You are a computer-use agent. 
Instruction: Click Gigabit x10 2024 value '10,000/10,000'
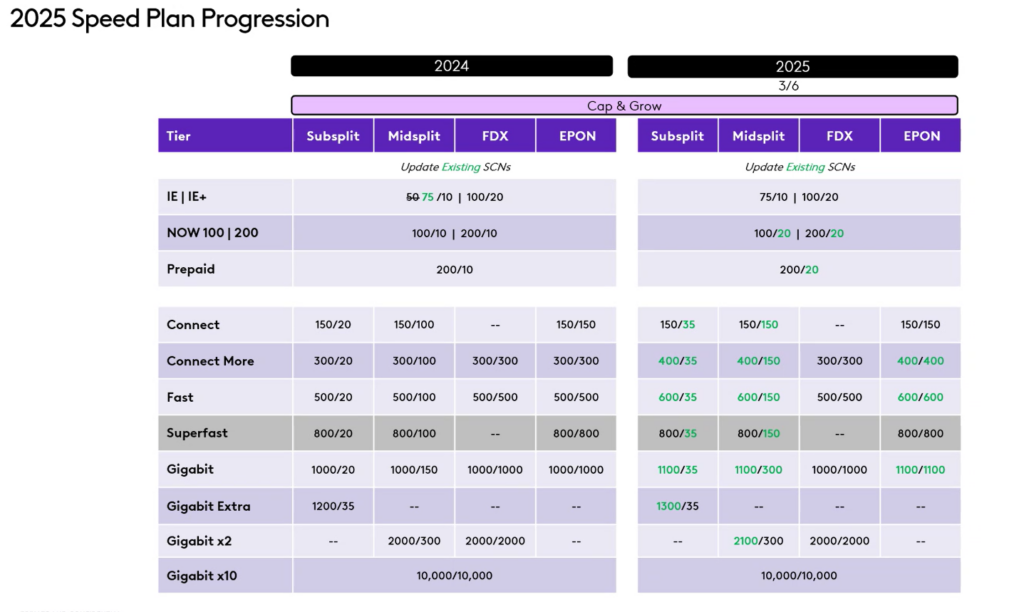tap(455, 575)
